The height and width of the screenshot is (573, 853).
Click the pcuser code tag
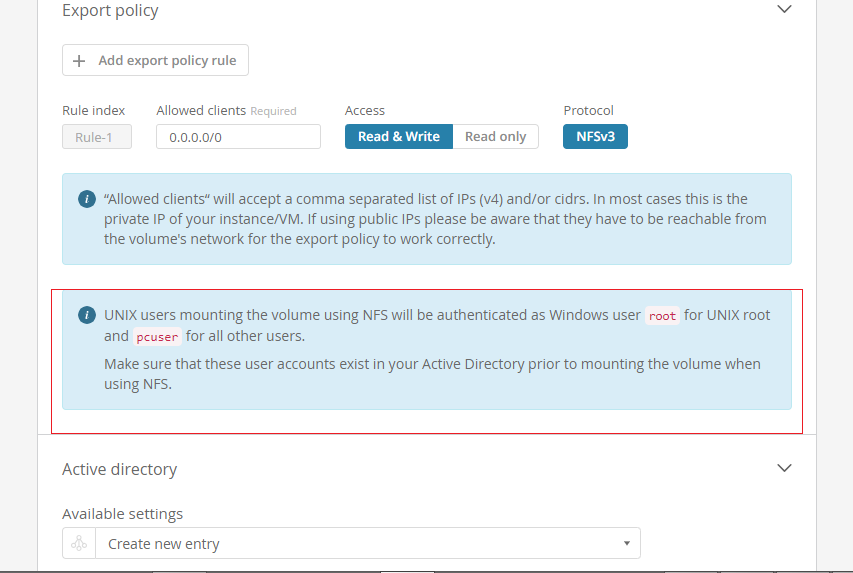157,337
